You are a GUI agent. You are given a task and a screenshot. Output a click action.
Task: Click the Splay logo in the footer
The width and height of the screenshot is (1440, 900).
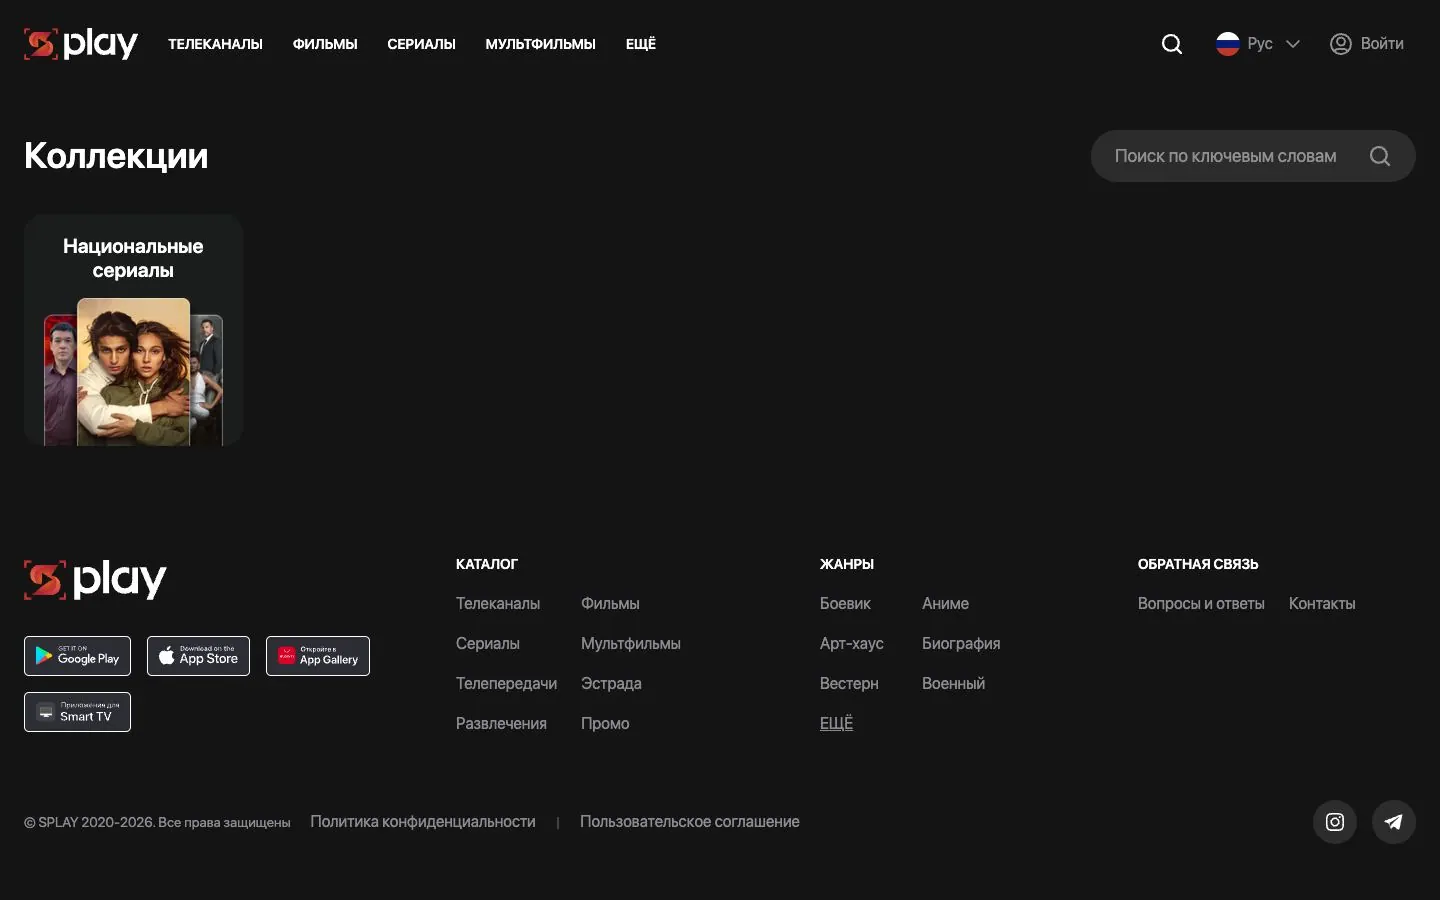click(x=95, y=580)
